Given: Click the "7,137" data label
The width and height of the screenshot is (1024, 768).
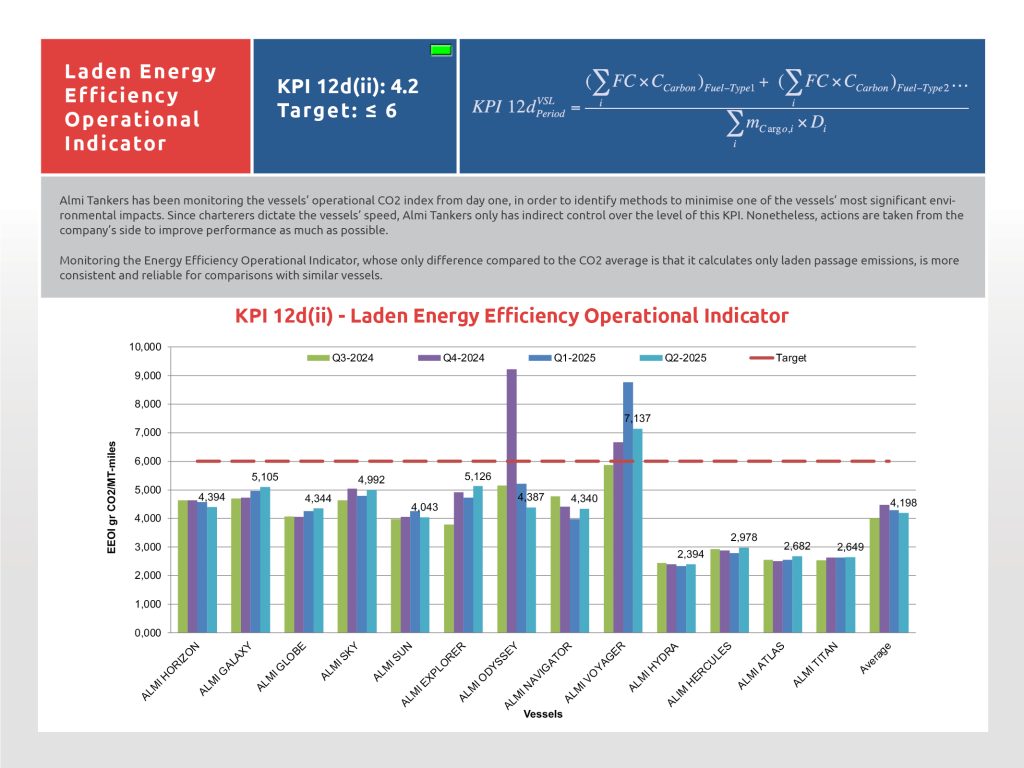Looking at the screenshot, I should click(x=637, y=419).
